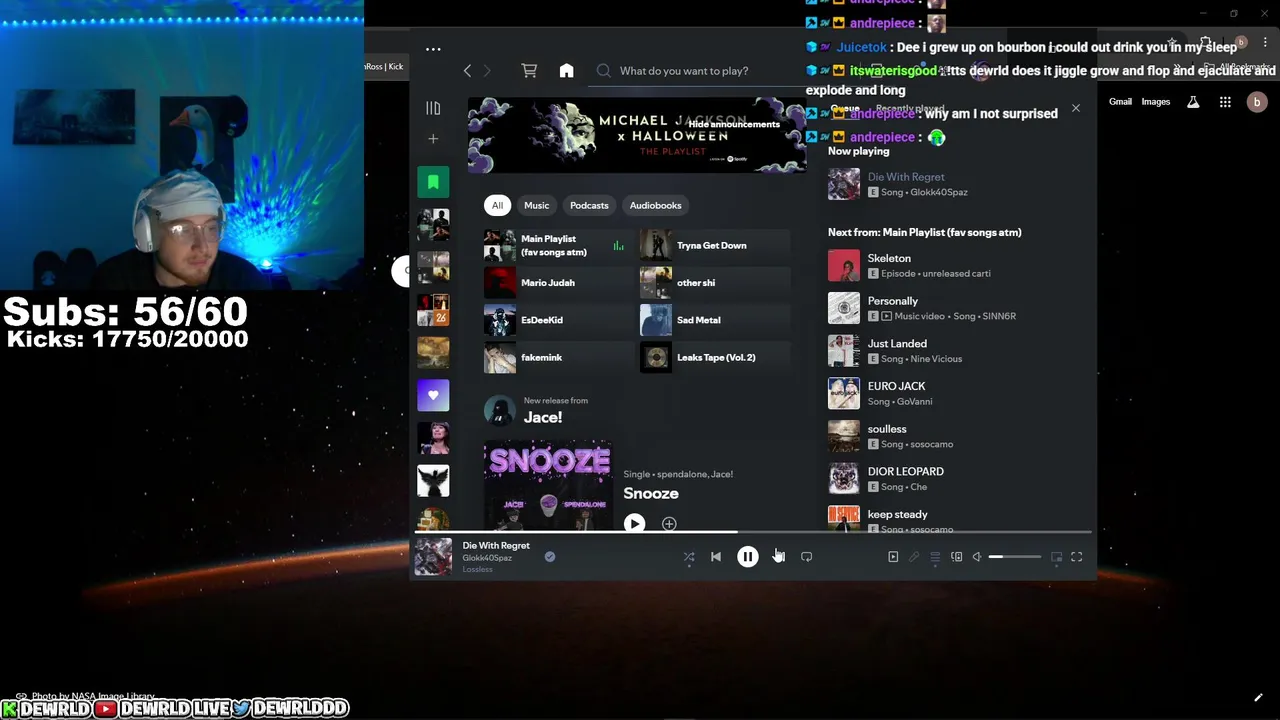Open the Google account avatar
This screenshot has width=1280, height=720.
click(1257, 102)
